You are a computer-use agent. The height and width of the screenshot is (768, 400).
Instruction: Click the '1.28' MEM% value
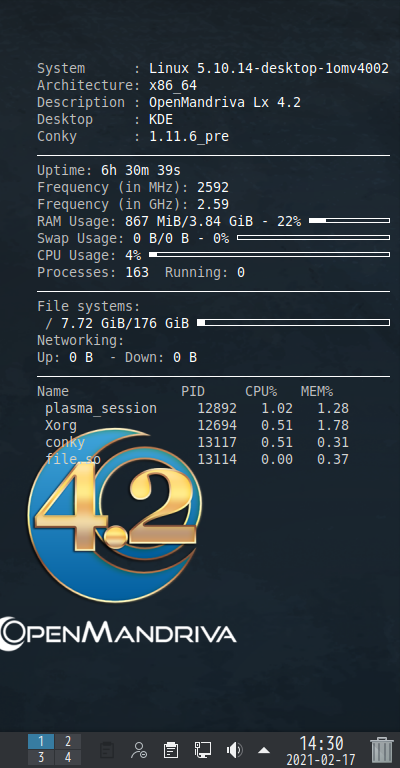333,408
